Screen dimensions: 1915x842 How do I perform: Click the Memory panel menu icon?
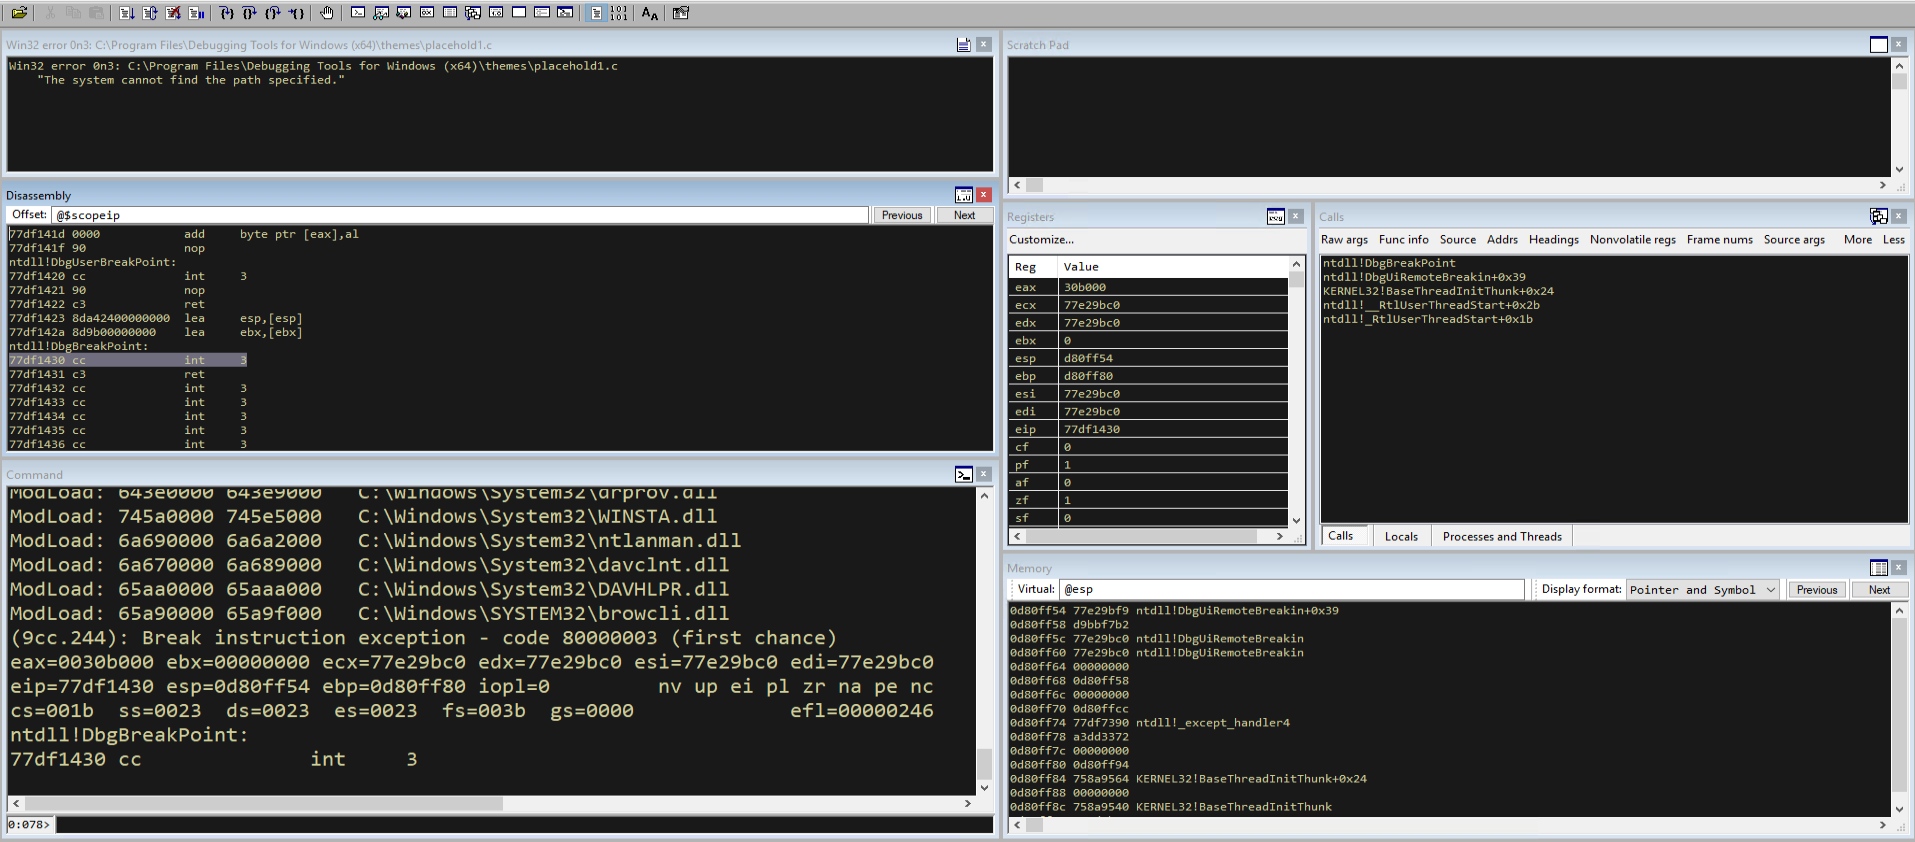point(1879,567)
